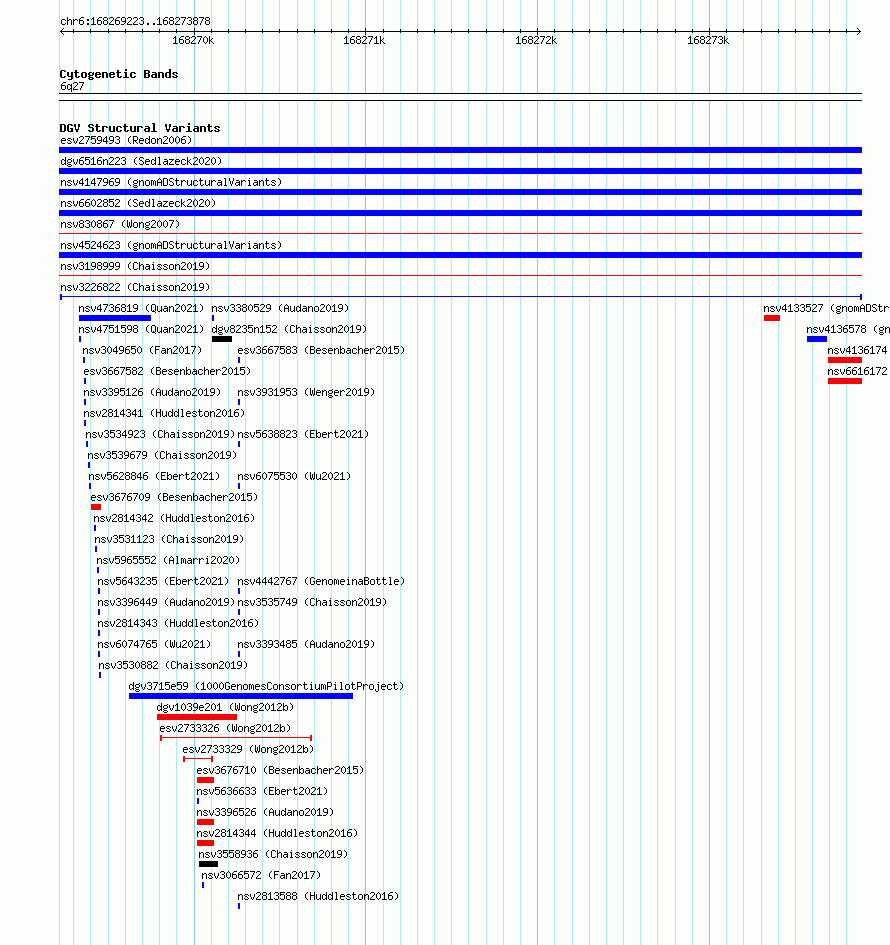This screenshot has height=945, width=890.
Task: Open nsv4147969 (gnomADStructuralVariants) variant label
Action: (x=171, y=183)
